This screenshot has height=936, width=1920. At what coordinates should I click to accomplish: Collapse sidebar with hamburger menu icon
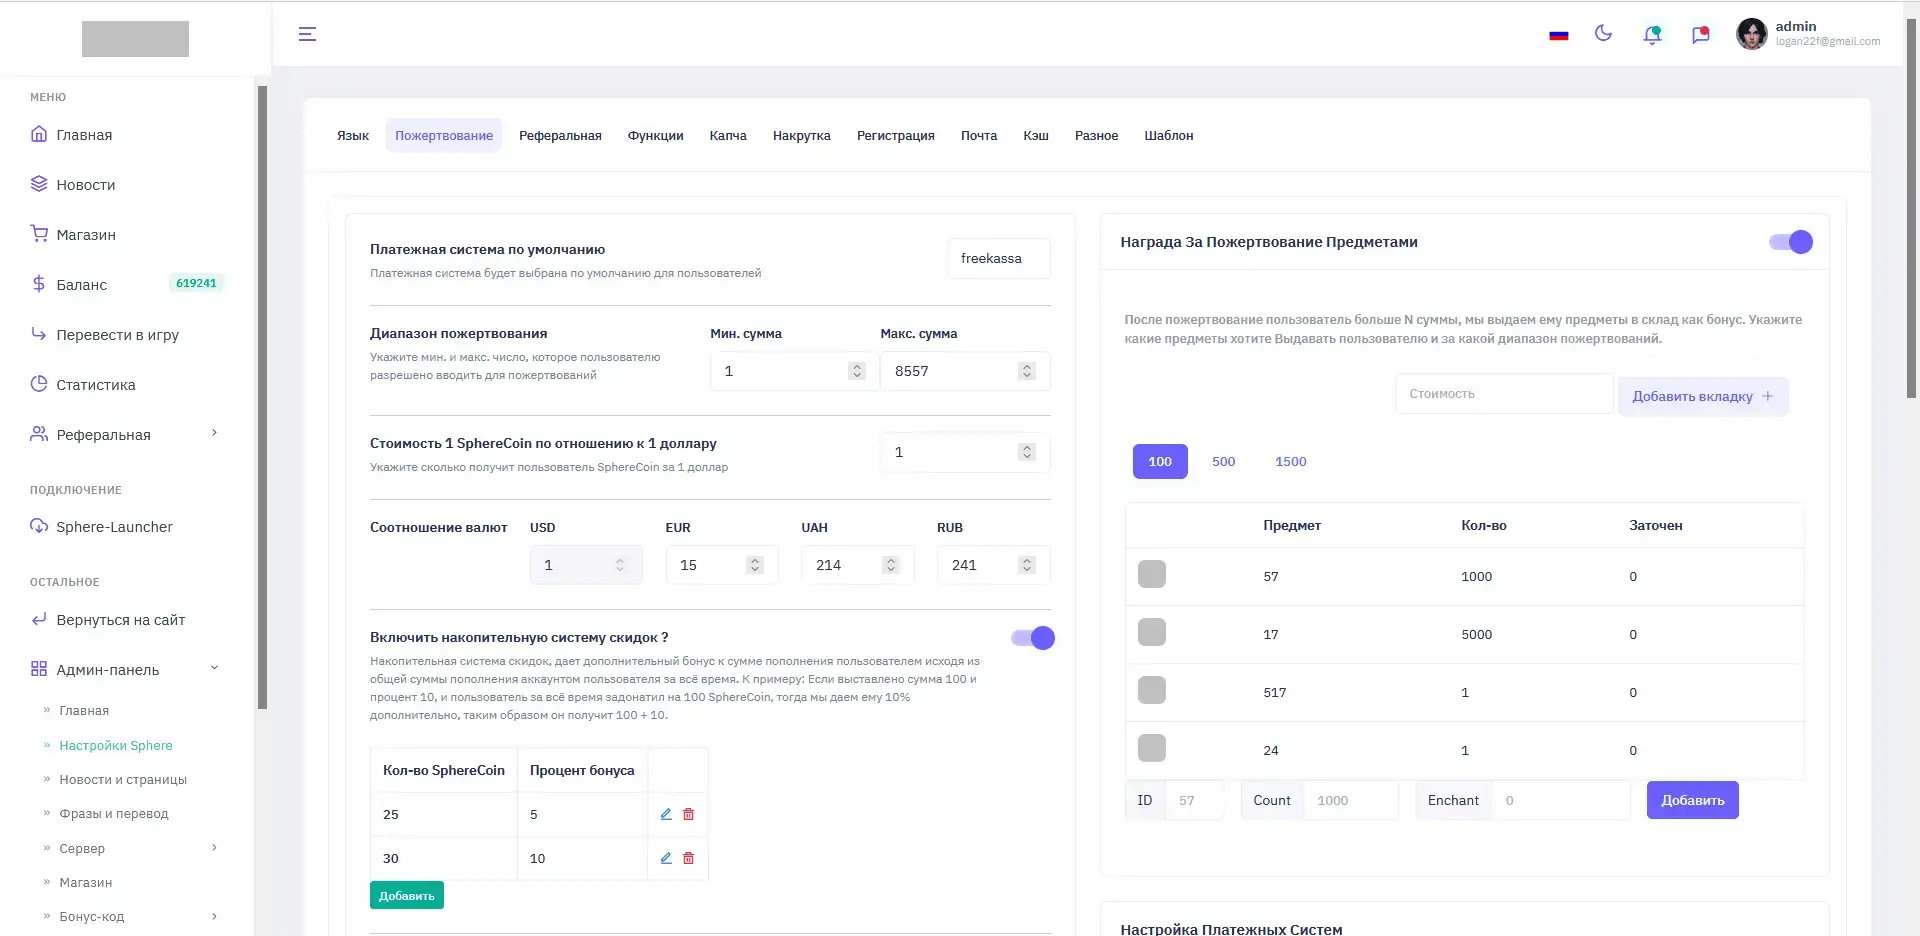tap(307, 34)
